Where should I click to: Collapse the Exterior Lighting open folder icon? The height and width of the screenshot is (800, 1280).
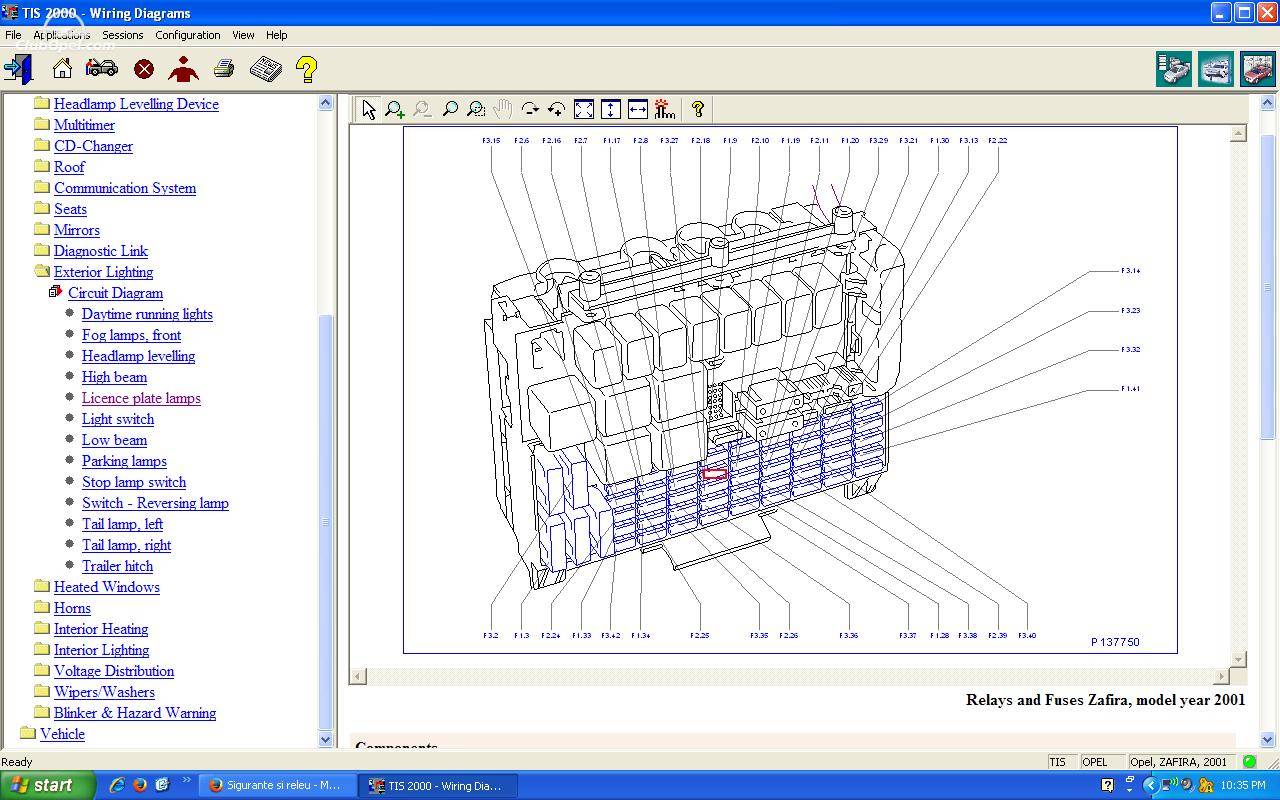point(41,271)
